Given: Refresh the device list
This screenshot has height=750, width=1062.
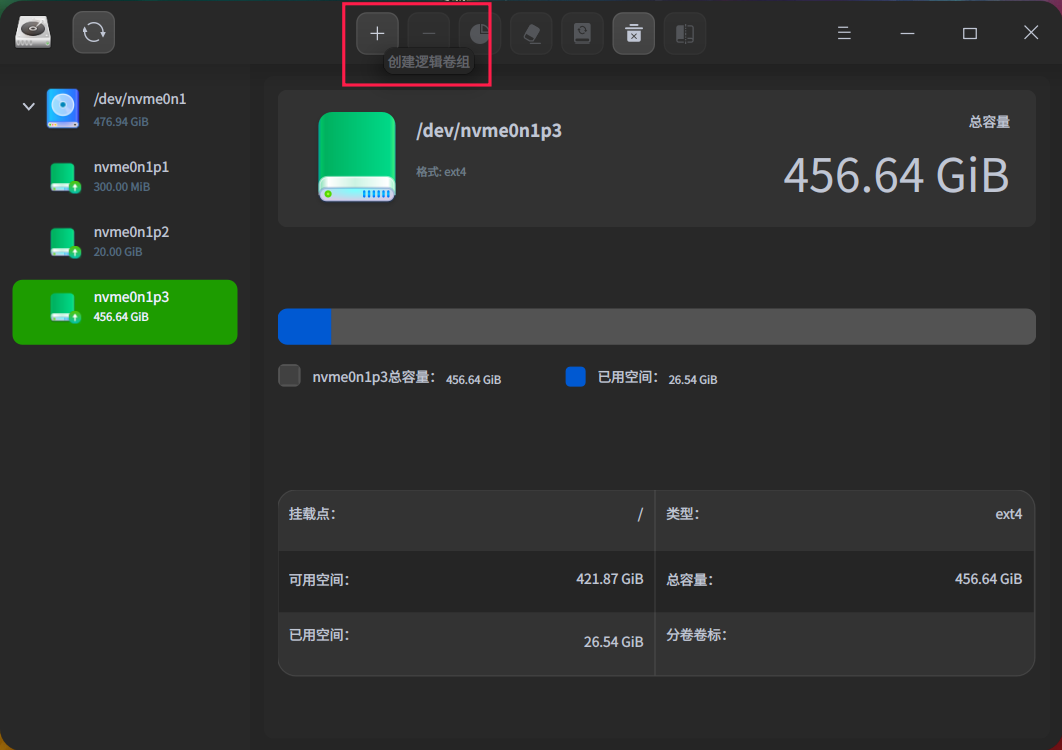Looking at the screenshot, I should (93, 32).
